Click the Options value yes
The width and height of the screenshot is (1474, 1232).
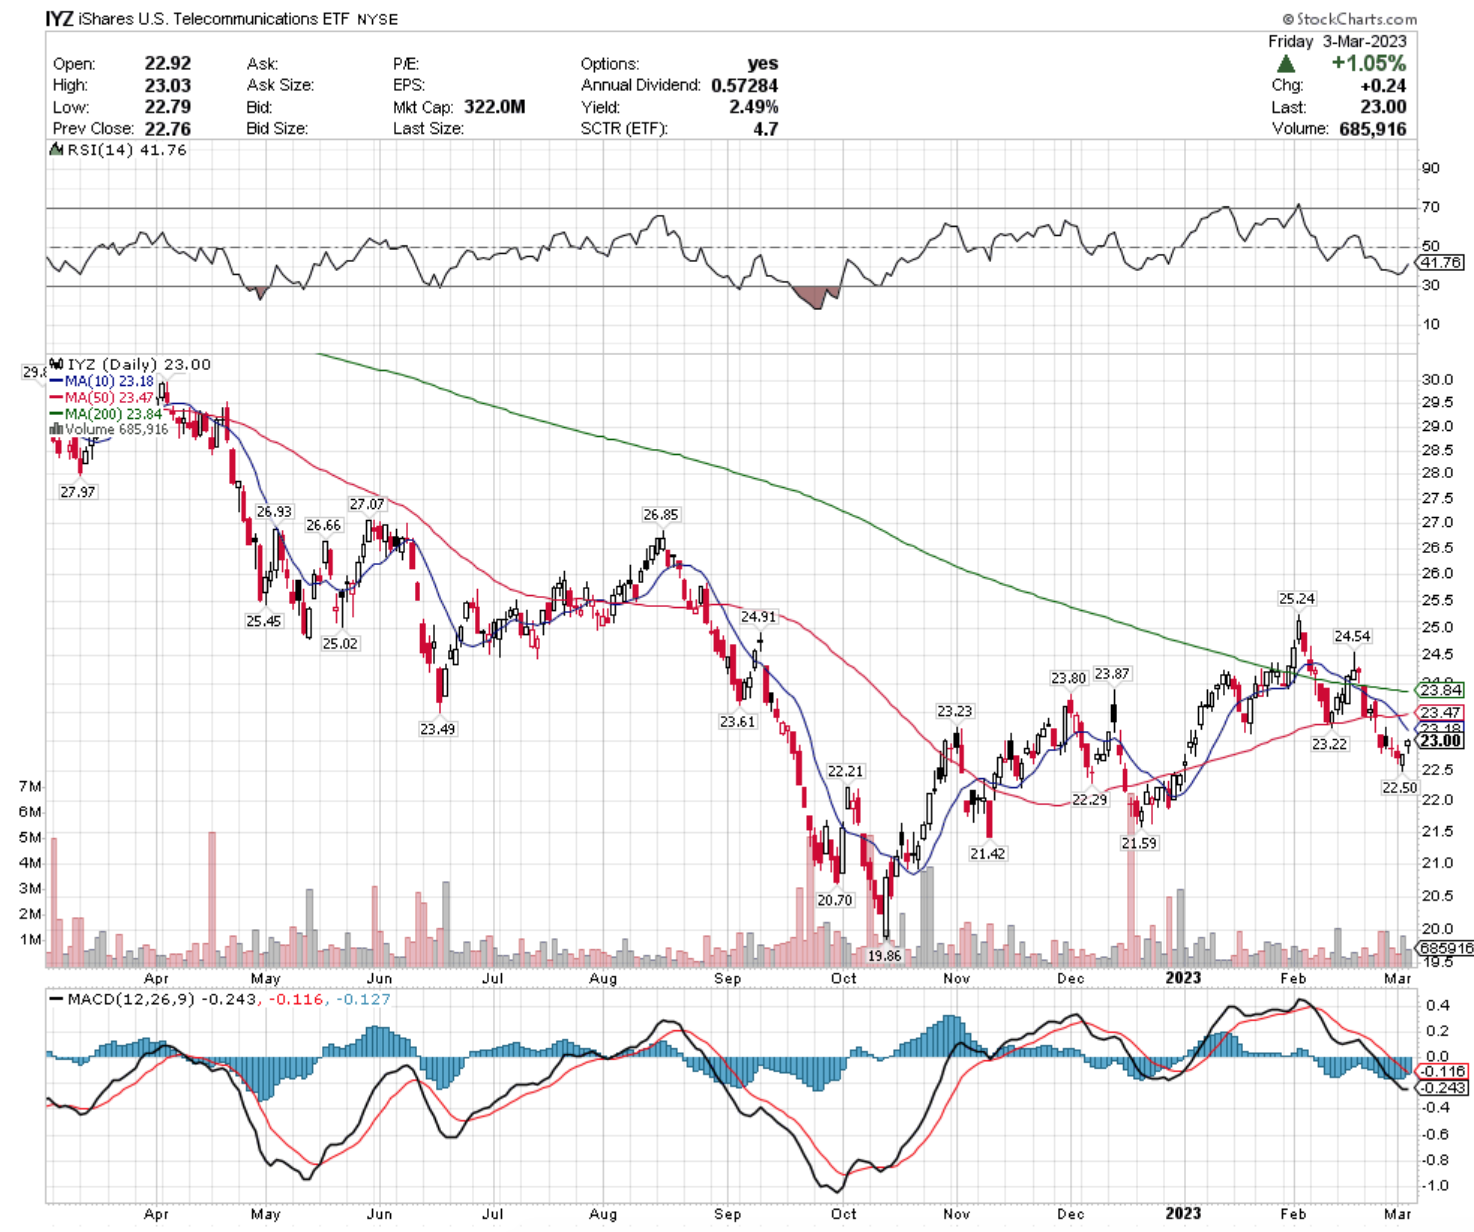pos(763,63)
